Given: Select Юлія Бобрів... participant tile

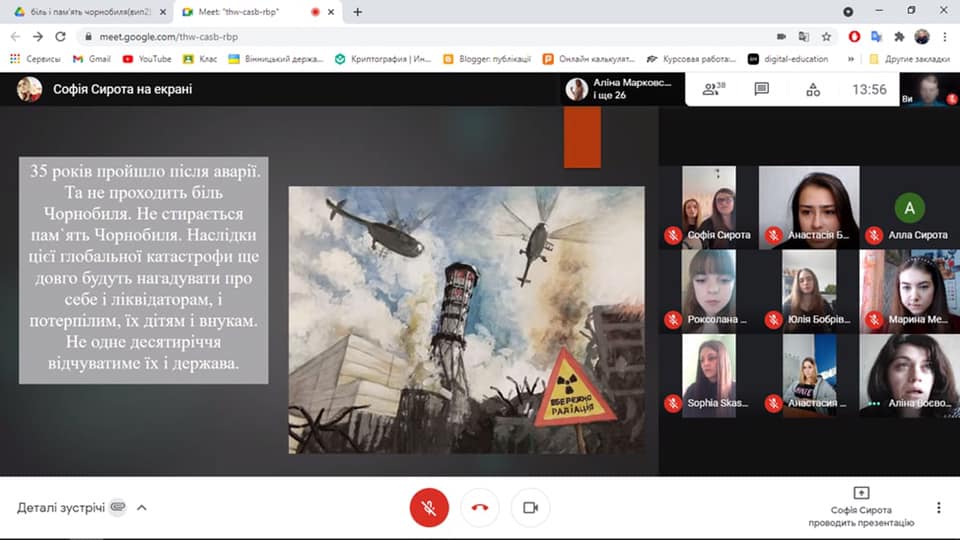Looking at the screenshot, I should pyautogui.click(x=809, y=291).
